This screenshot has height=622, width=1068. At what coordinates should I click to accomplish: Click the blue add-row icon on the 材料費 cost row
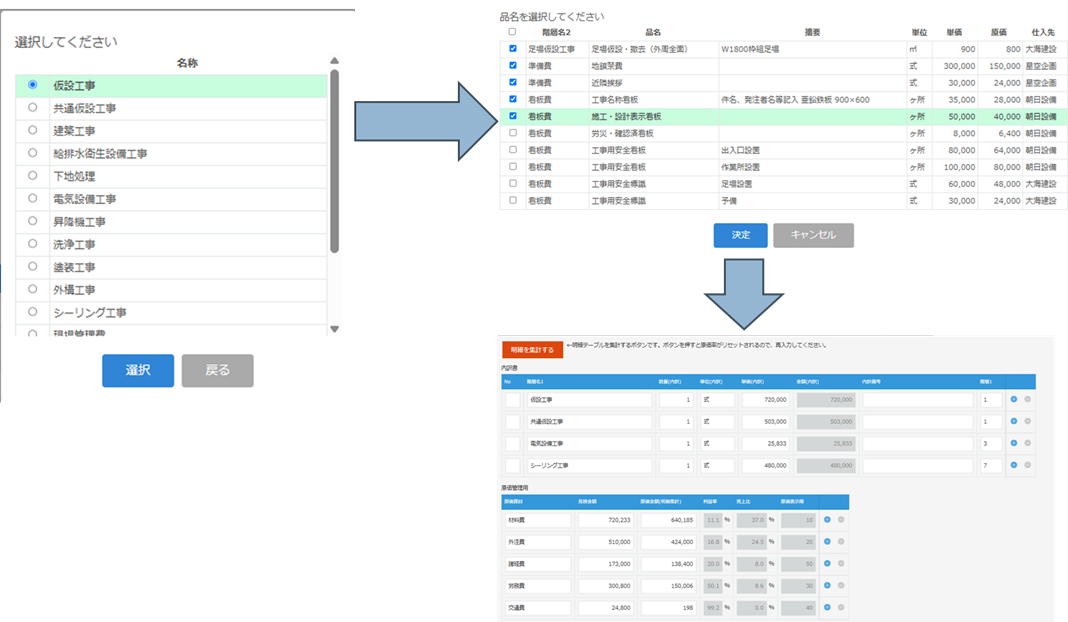827,520
